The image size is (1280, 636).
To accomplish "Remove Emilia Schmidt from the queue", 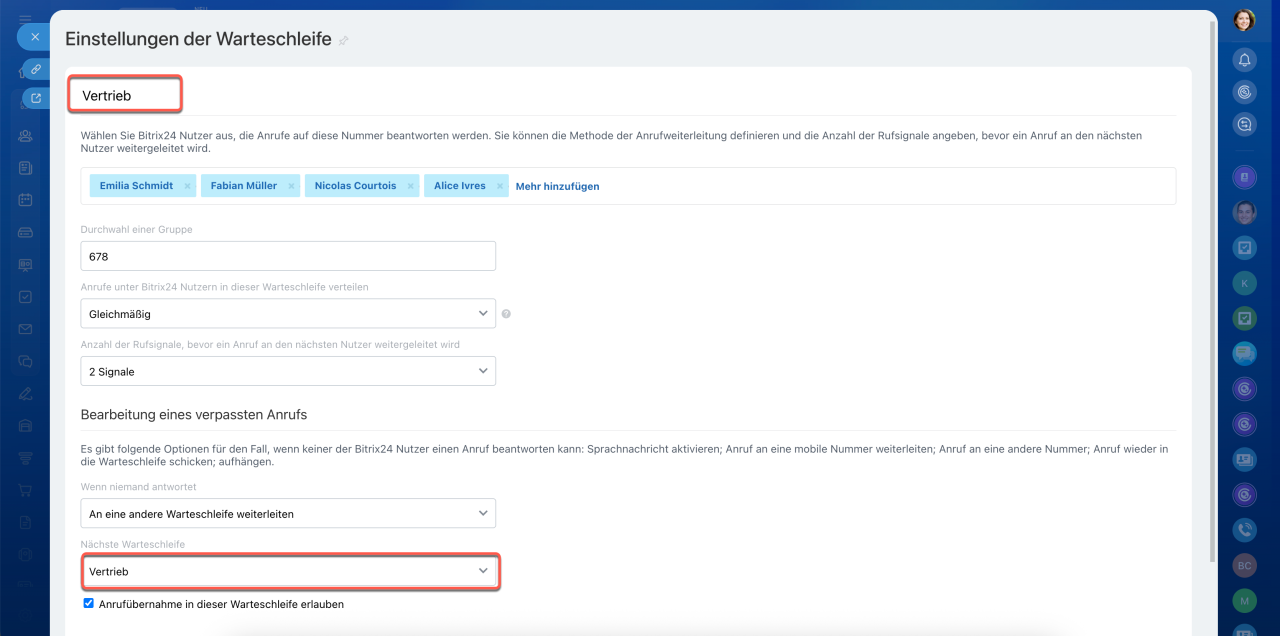I will tap(187, 186).
